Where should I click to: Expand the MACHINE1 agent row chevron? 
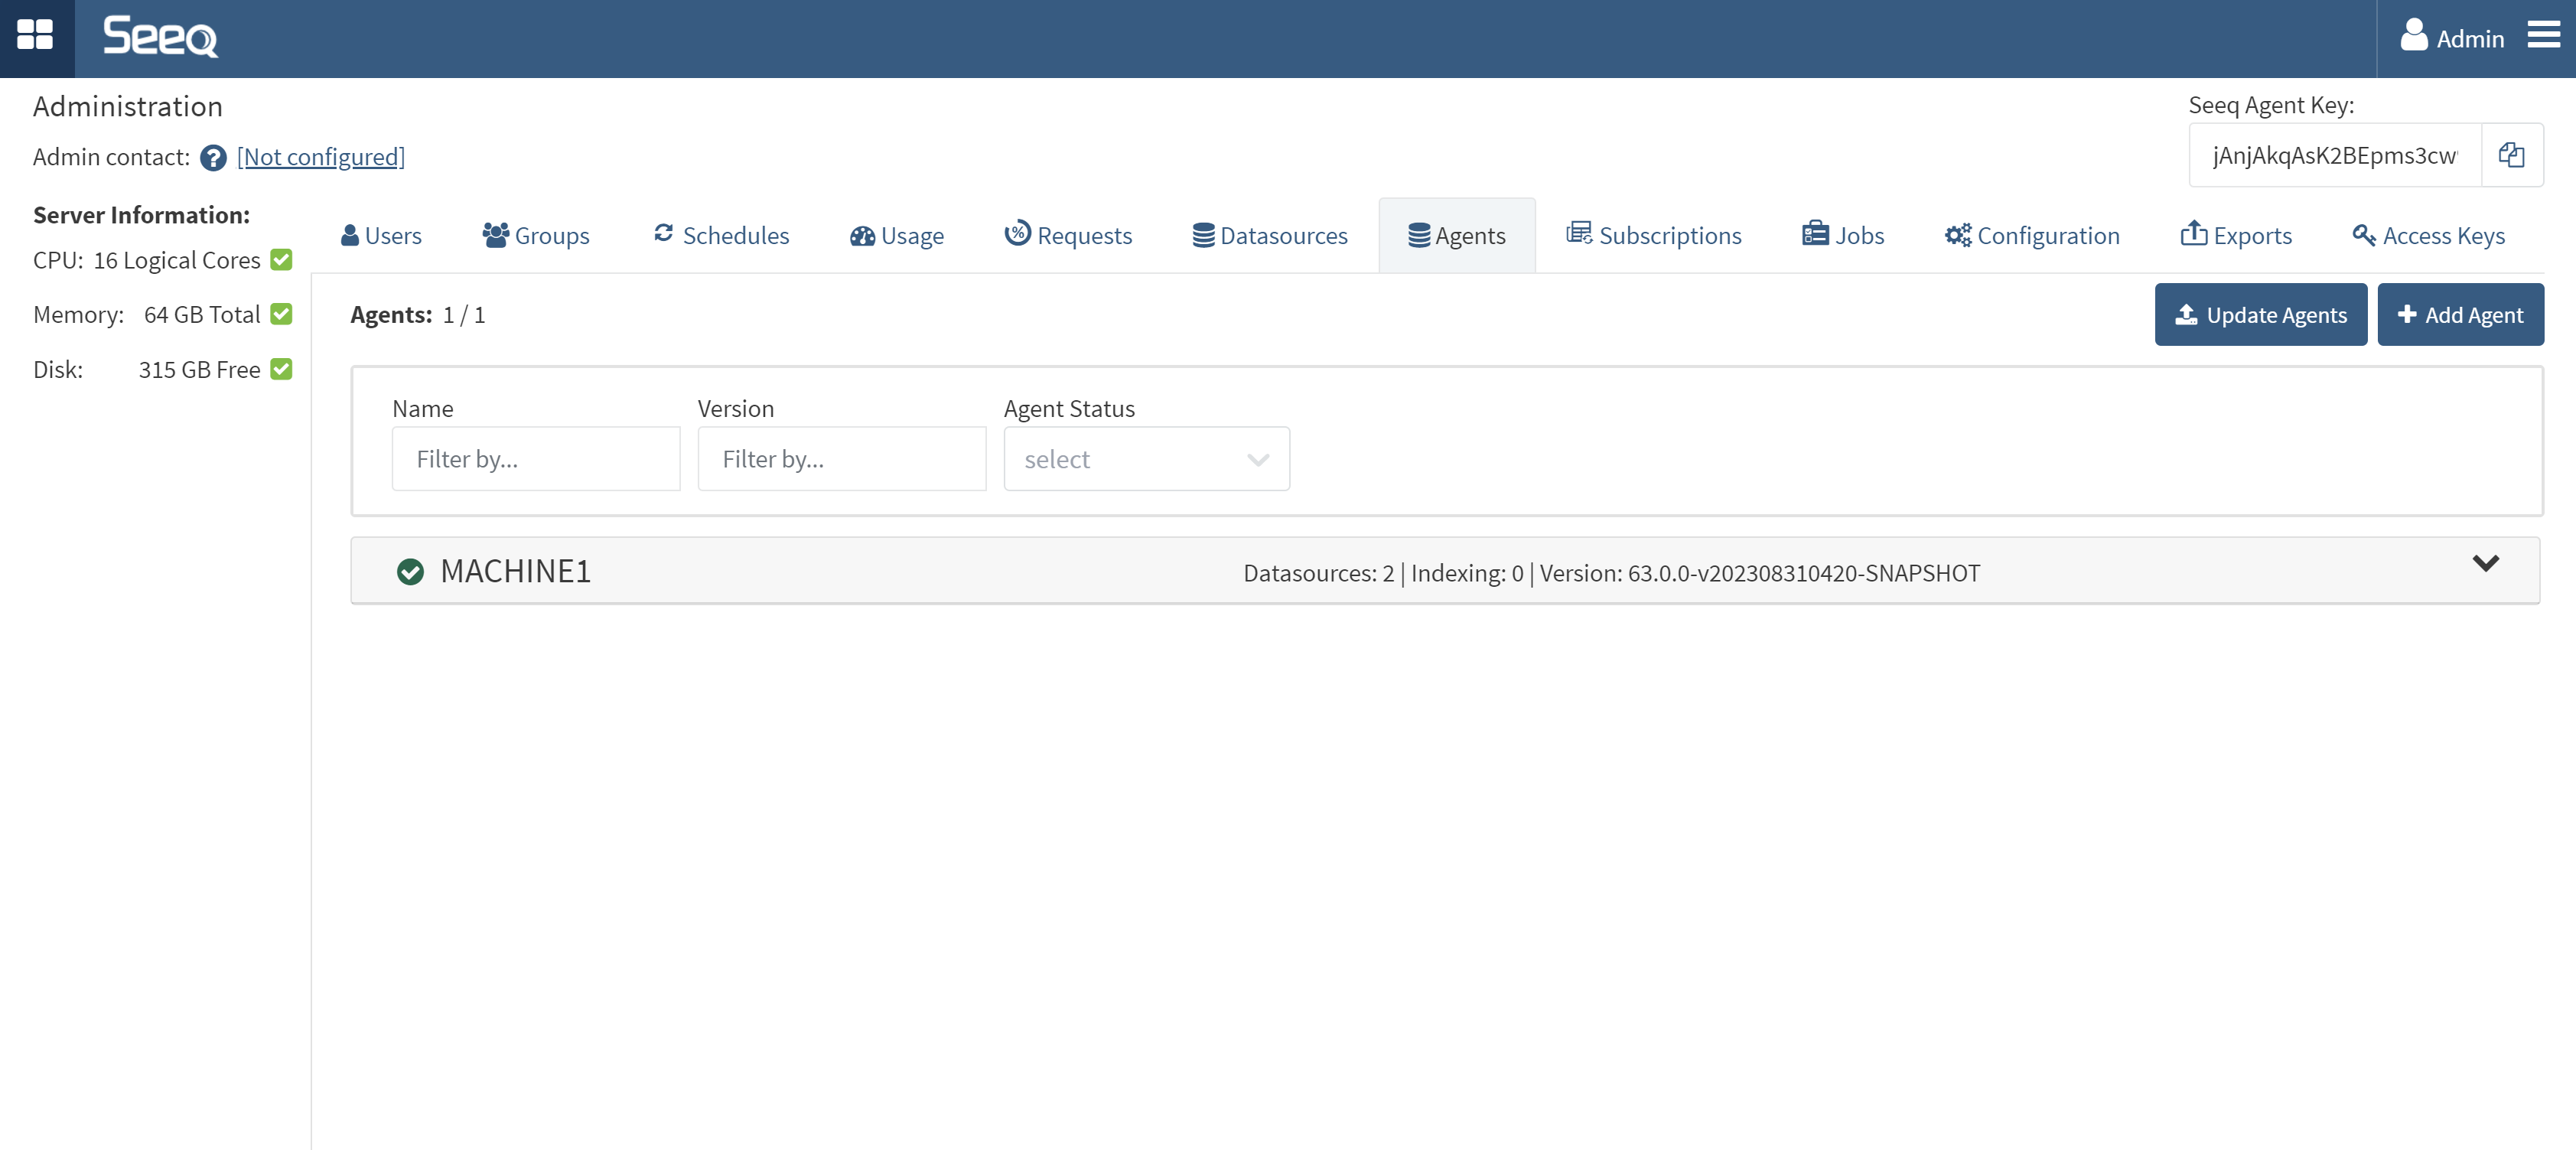tap(2485, 564)
